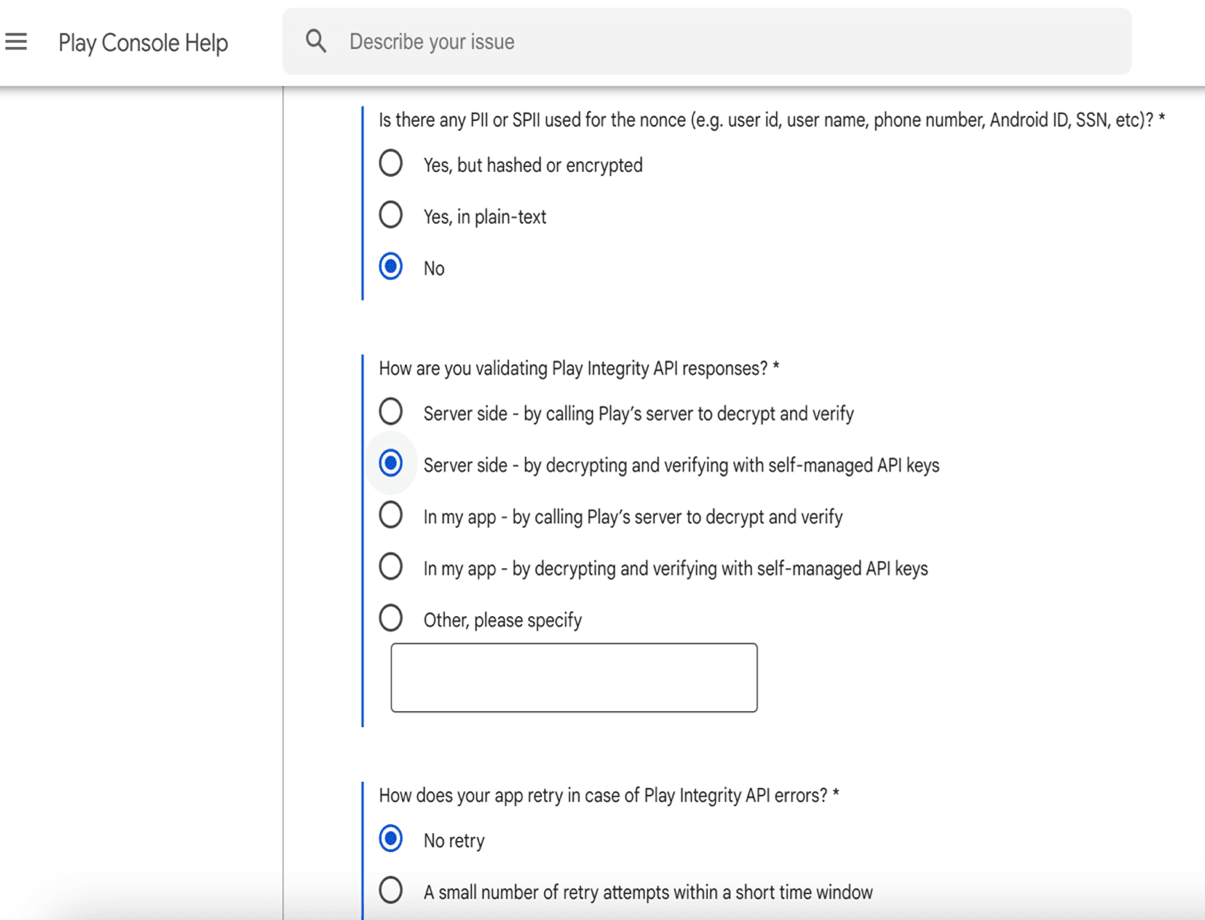Click 'Other, please specify' label text
The width and height of the screenshot is (1205, 920).
pos(502,621)
